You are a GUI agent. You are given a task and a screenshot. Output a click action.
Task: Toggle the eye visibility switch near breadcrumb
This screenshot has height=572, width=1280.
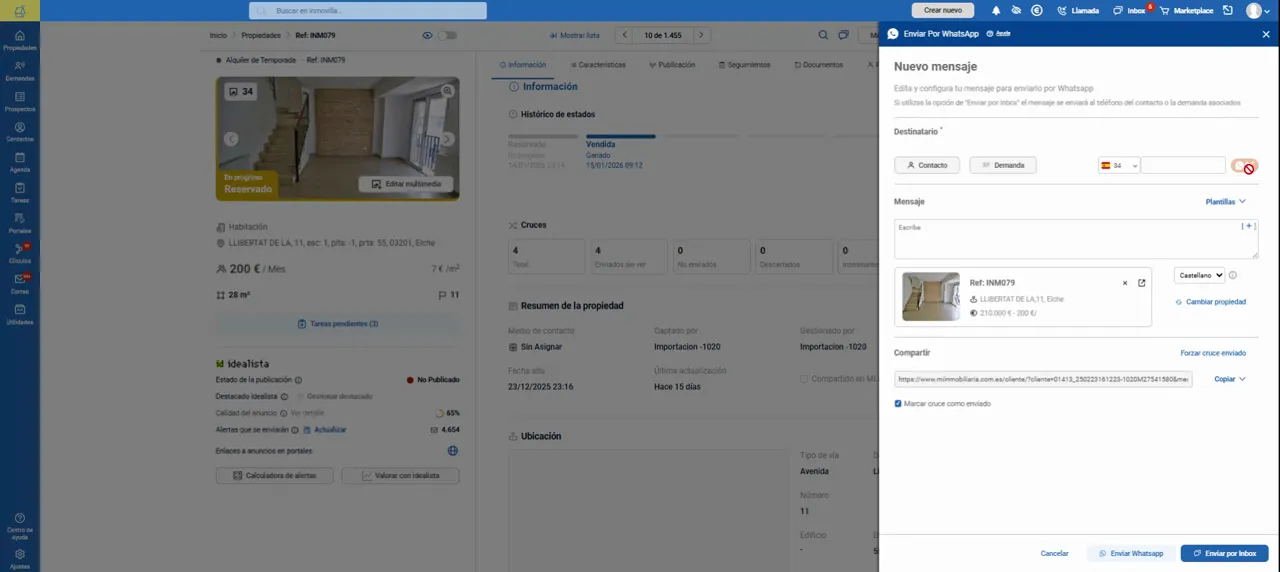click(x=446, y=35)
